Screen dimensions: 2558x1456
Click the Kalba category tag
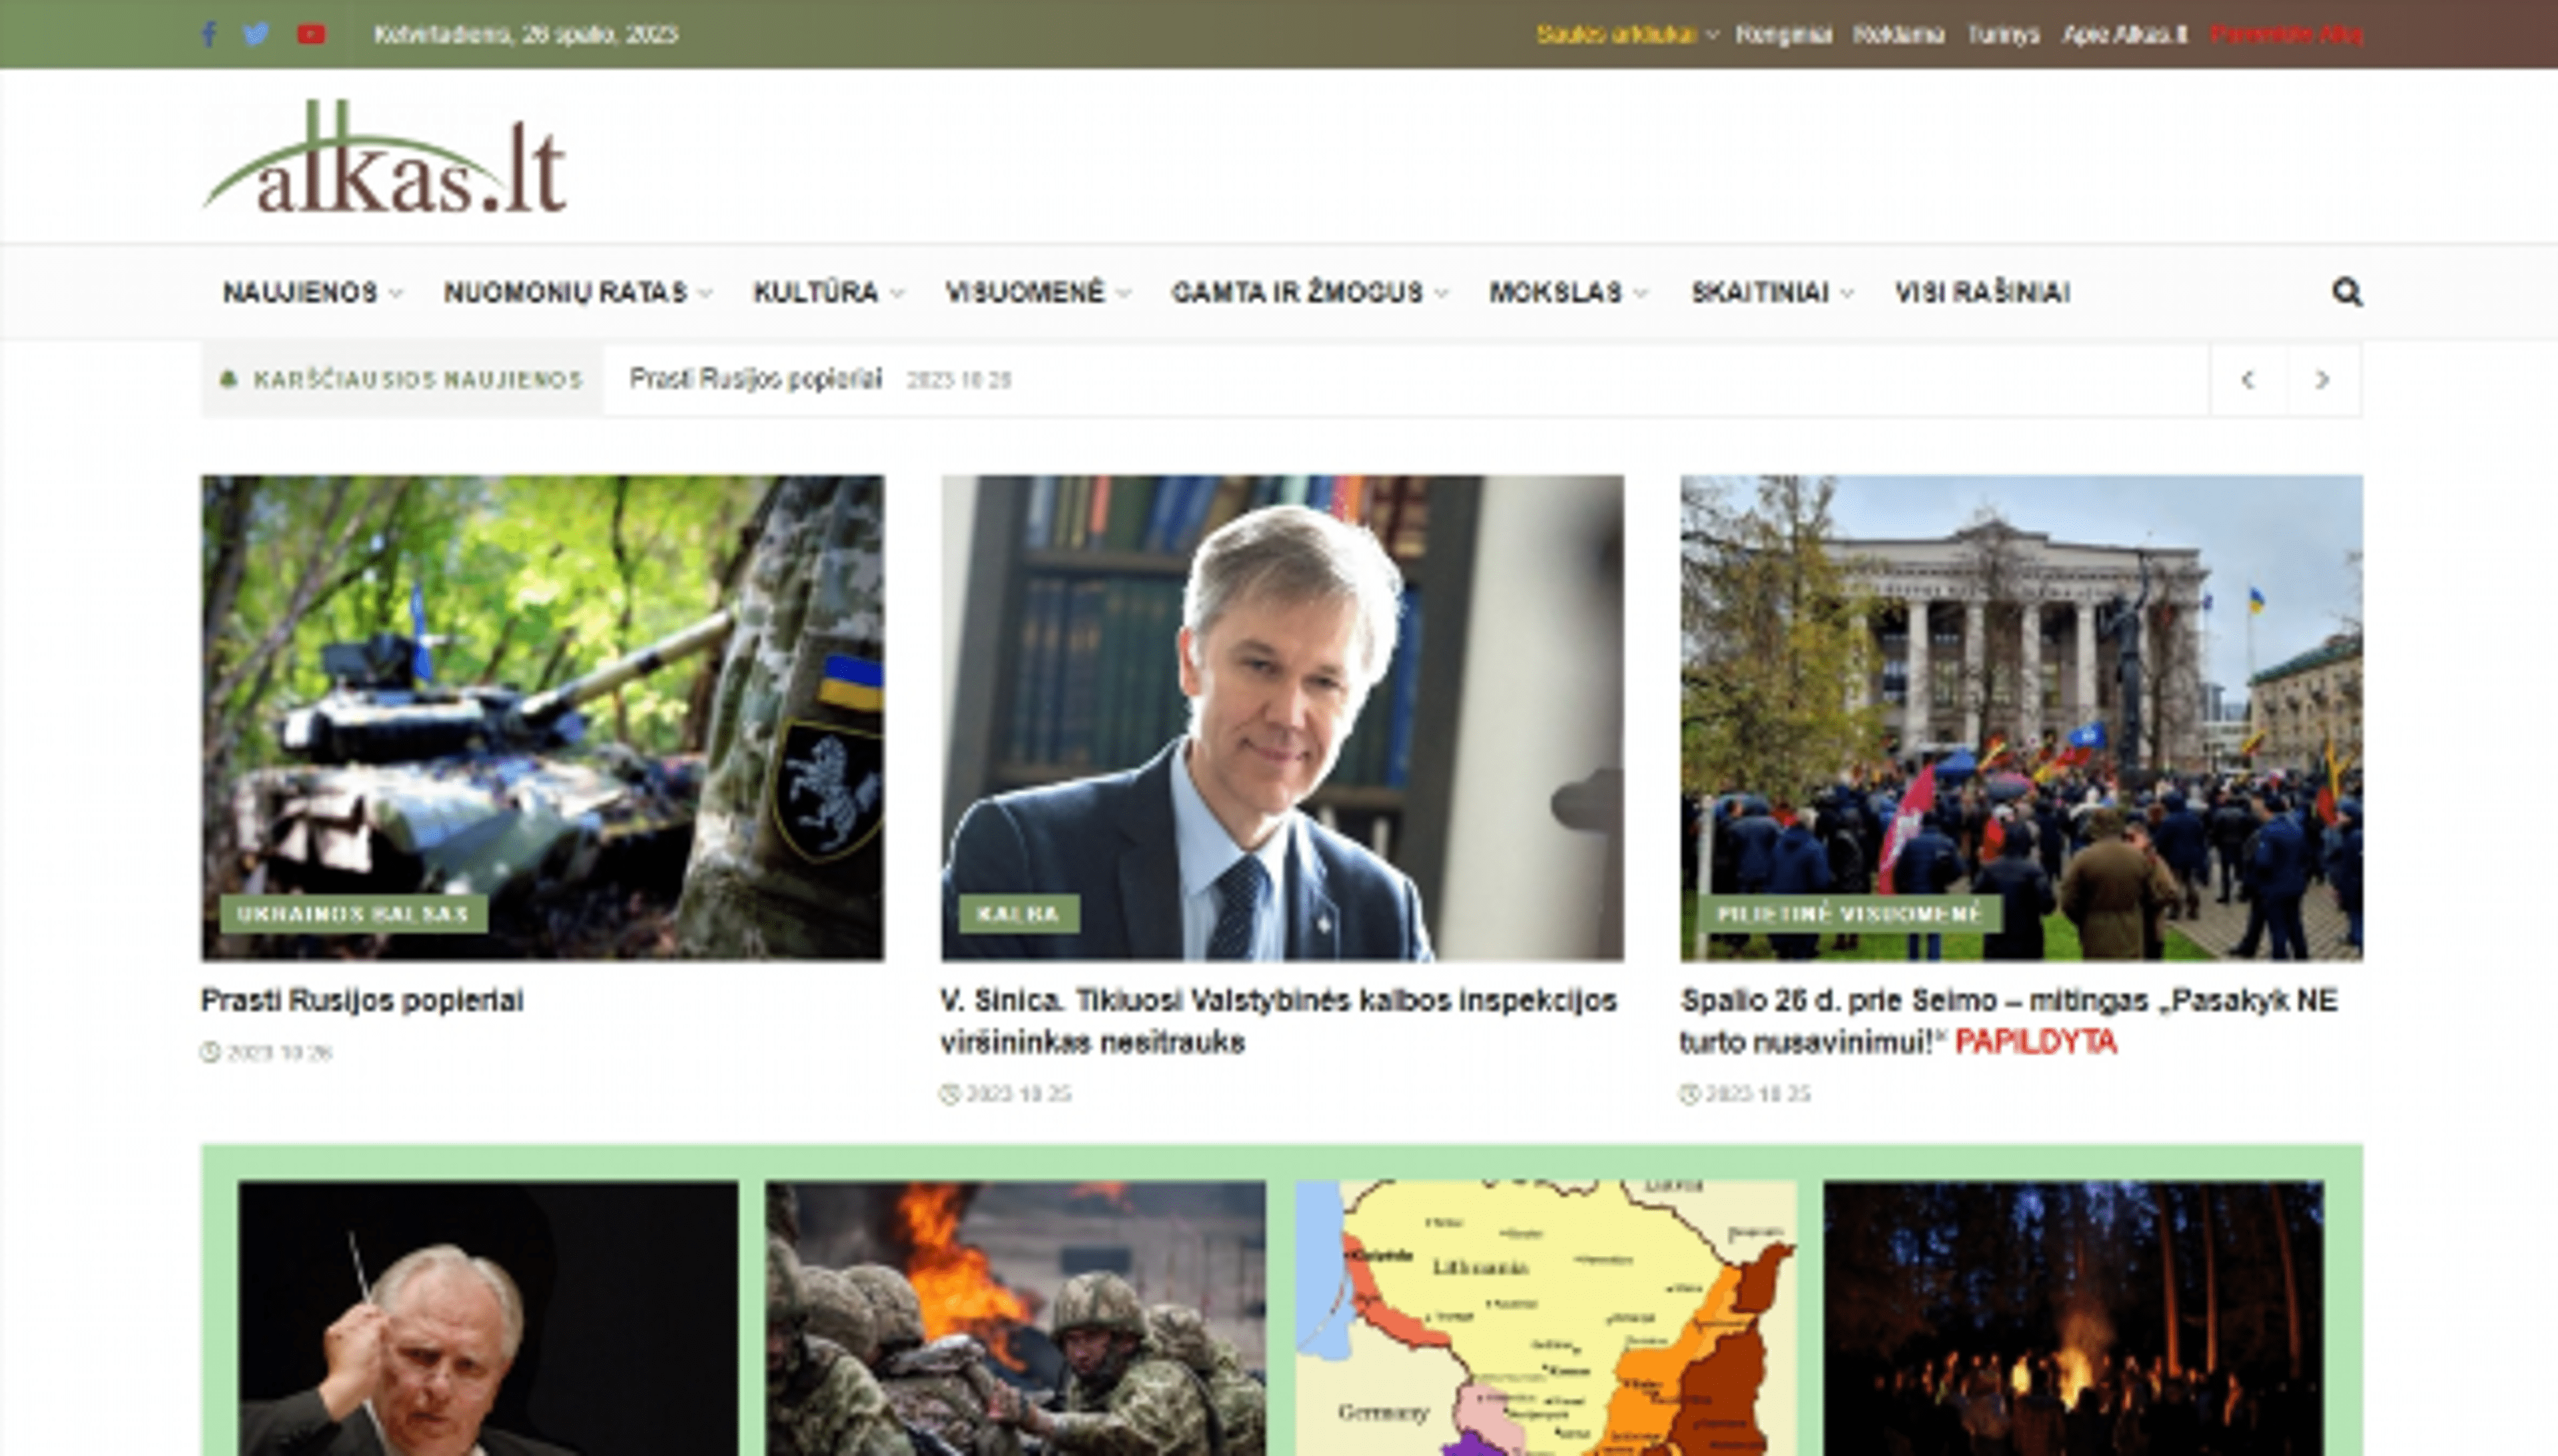pyautogui.click(x=1018, y=913)
